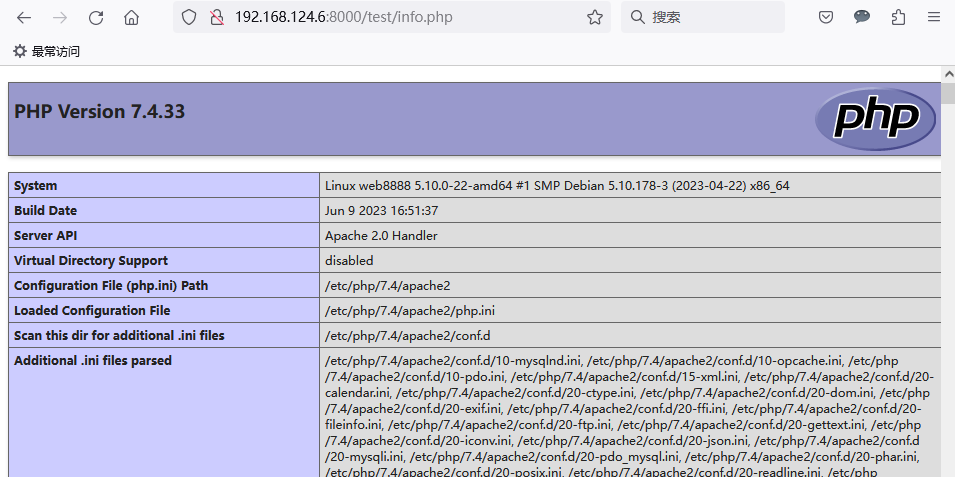This screenshot has width=955, height=477.
Task: Click the PHP logo link
Action: [x=875, y=118]
